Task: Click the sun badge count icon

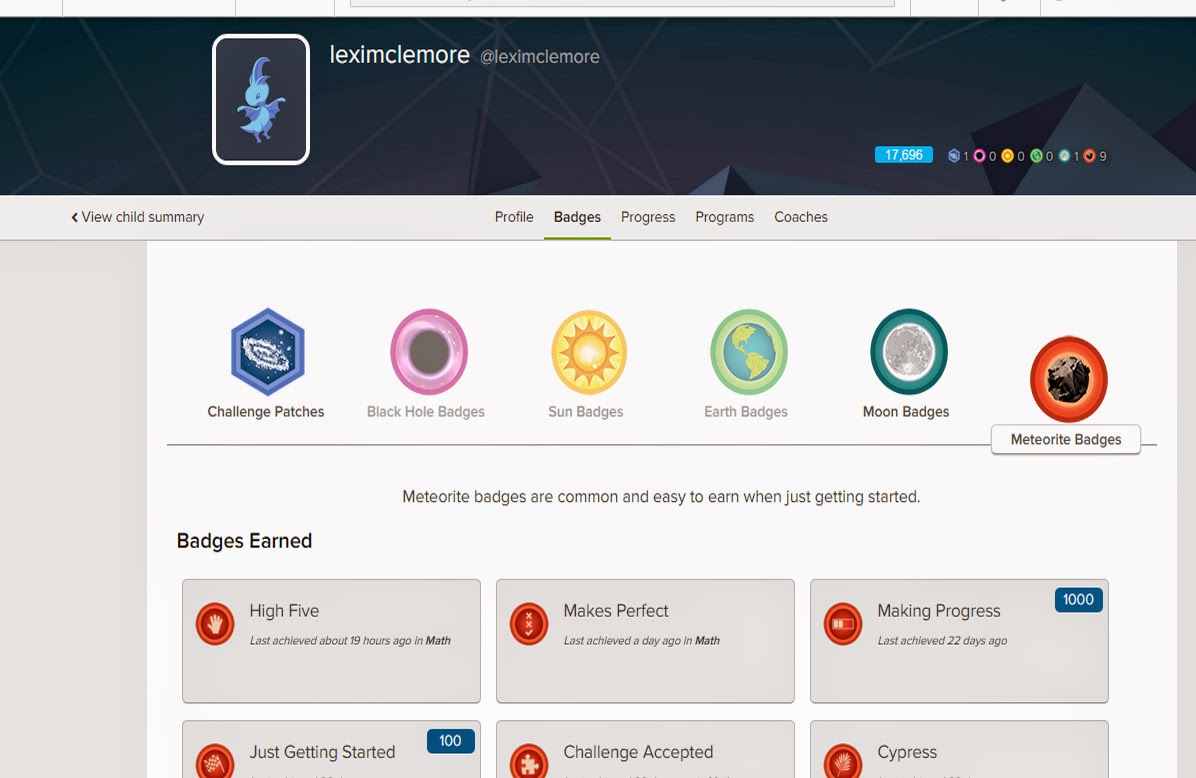Action: click(1008, 156)
